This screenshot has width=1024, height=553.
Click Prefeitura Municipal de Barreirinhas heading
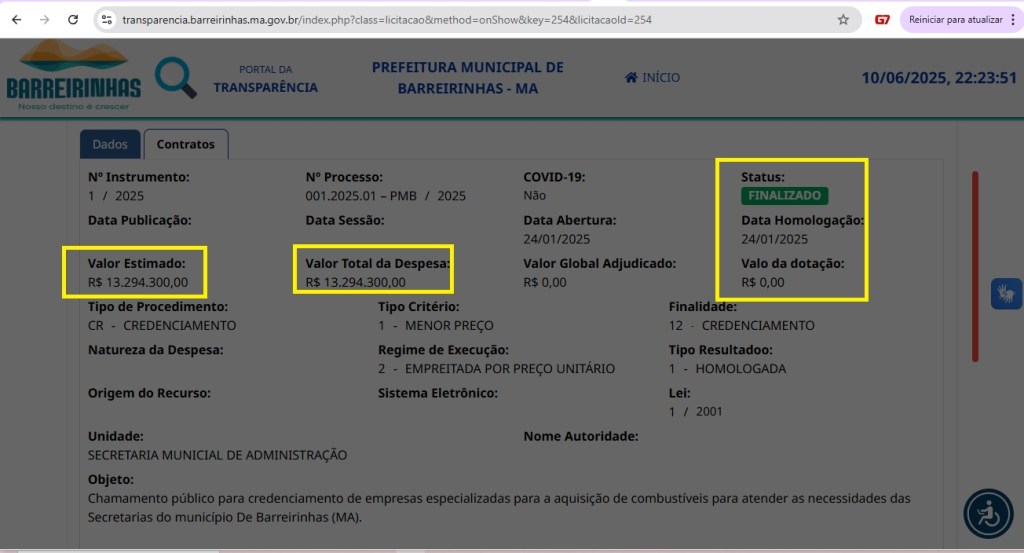coord(467,78)
